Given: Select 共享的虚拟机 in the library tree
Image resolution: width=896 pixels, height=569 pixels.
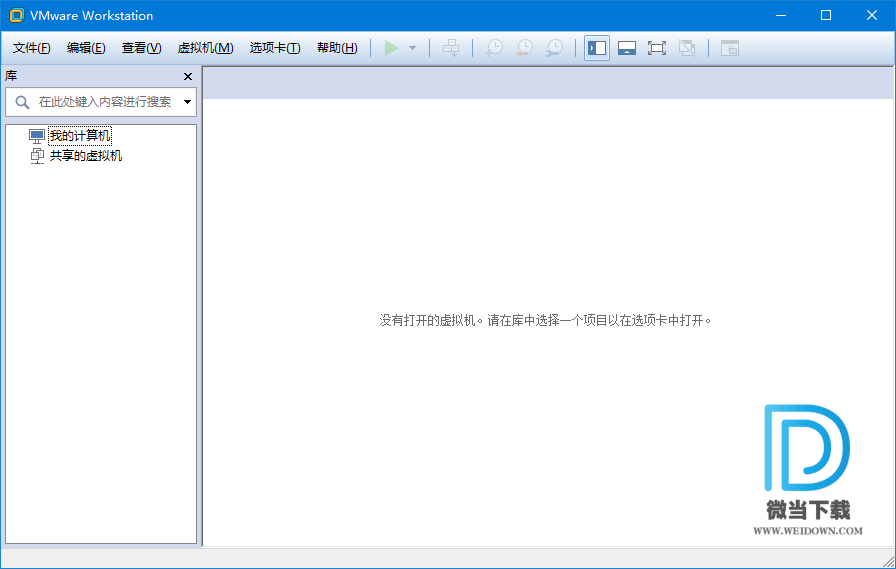Looking at the screenshot, I should click(86, 155).
